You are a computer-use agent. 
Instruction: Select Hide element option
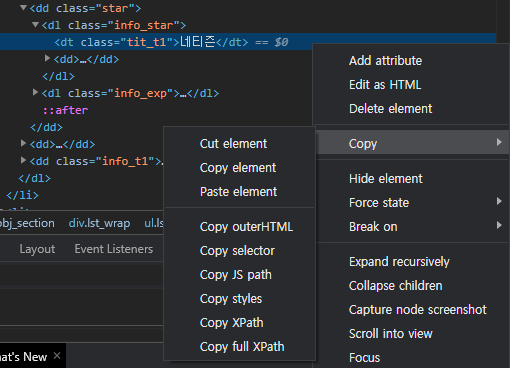(386, 179)
